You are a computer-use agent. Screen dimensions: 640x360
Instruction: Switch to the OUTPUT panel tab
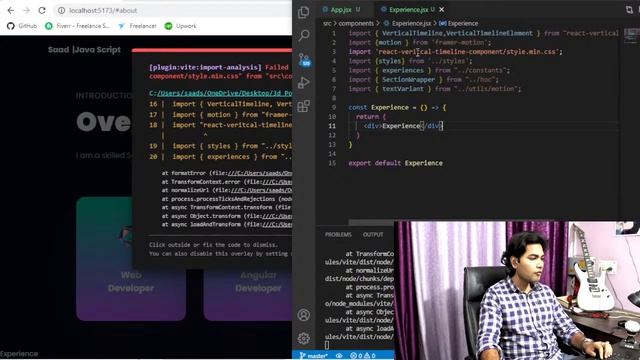(x=373, y=235)
